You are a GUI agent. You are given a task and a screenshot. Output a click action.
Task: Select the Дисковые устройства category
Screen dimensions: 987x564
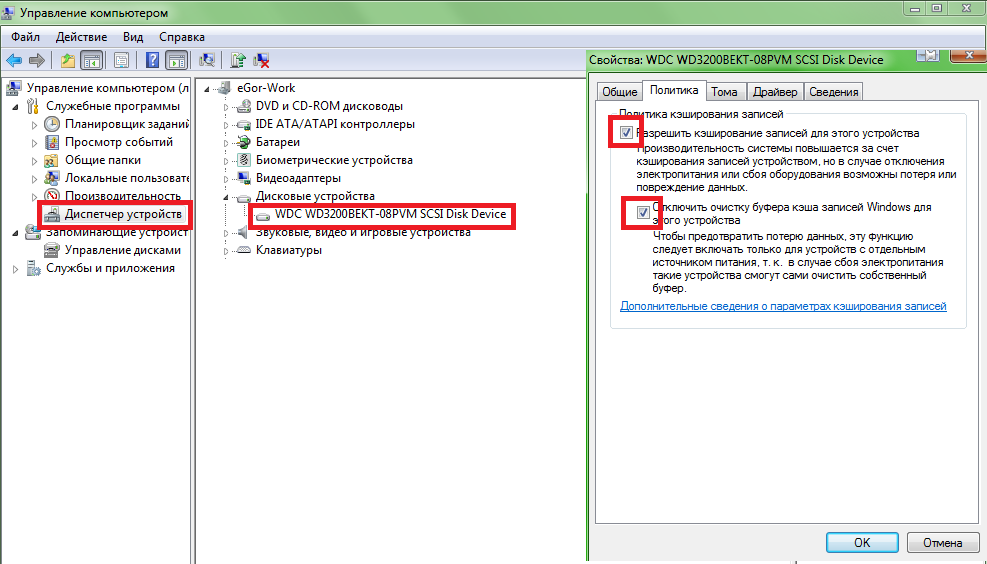coord(315,196)
